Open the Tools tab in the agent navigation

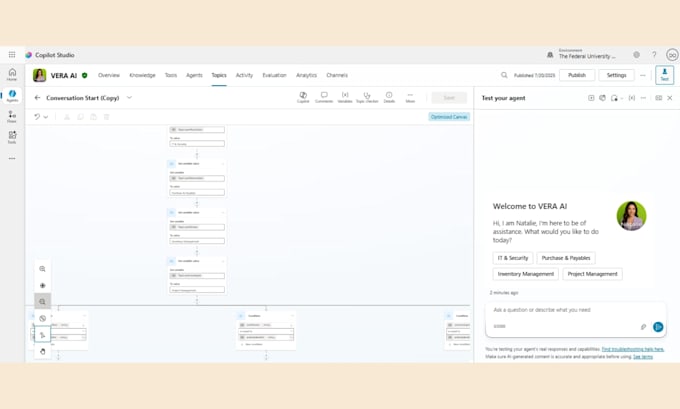point(171,75)
